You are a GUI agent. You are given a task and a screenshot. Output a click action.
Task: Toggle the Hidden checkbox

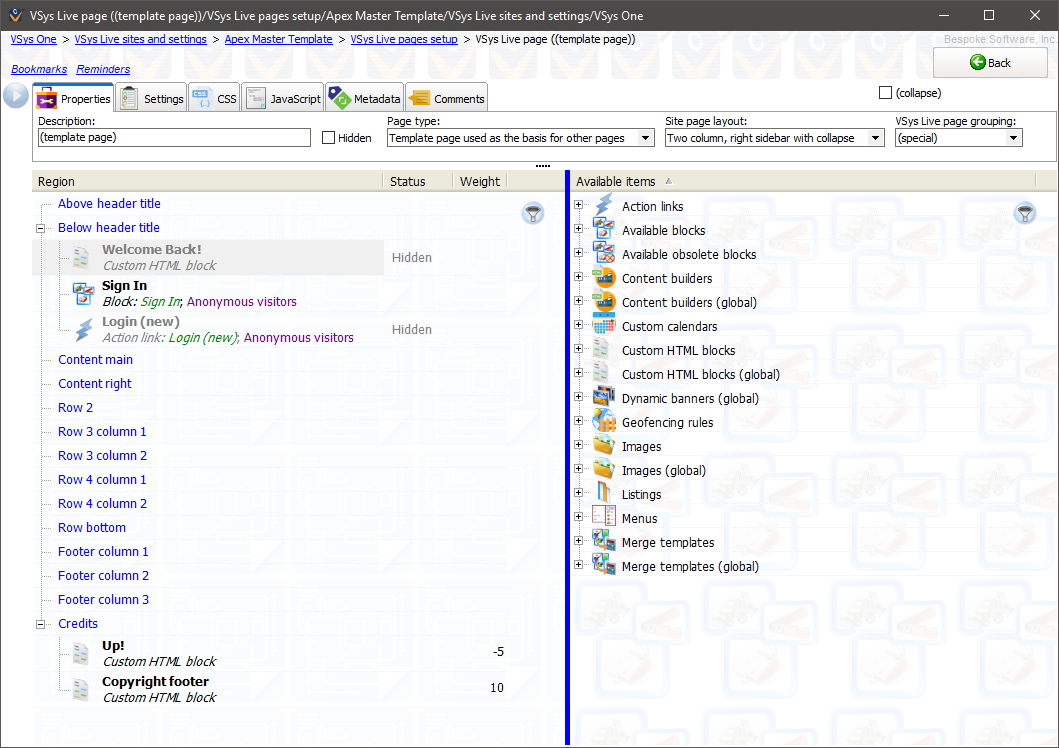[x=329, y=138]
